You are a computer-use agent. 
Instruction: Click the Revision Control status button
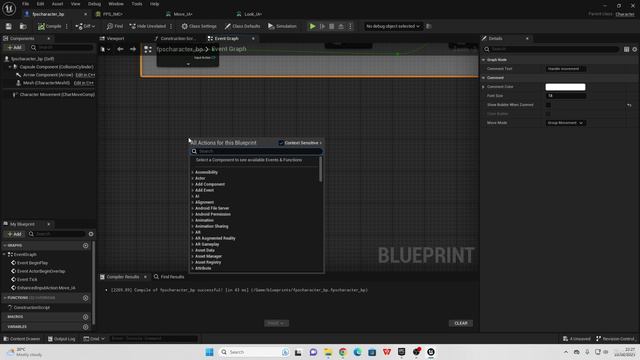(616, 339)
